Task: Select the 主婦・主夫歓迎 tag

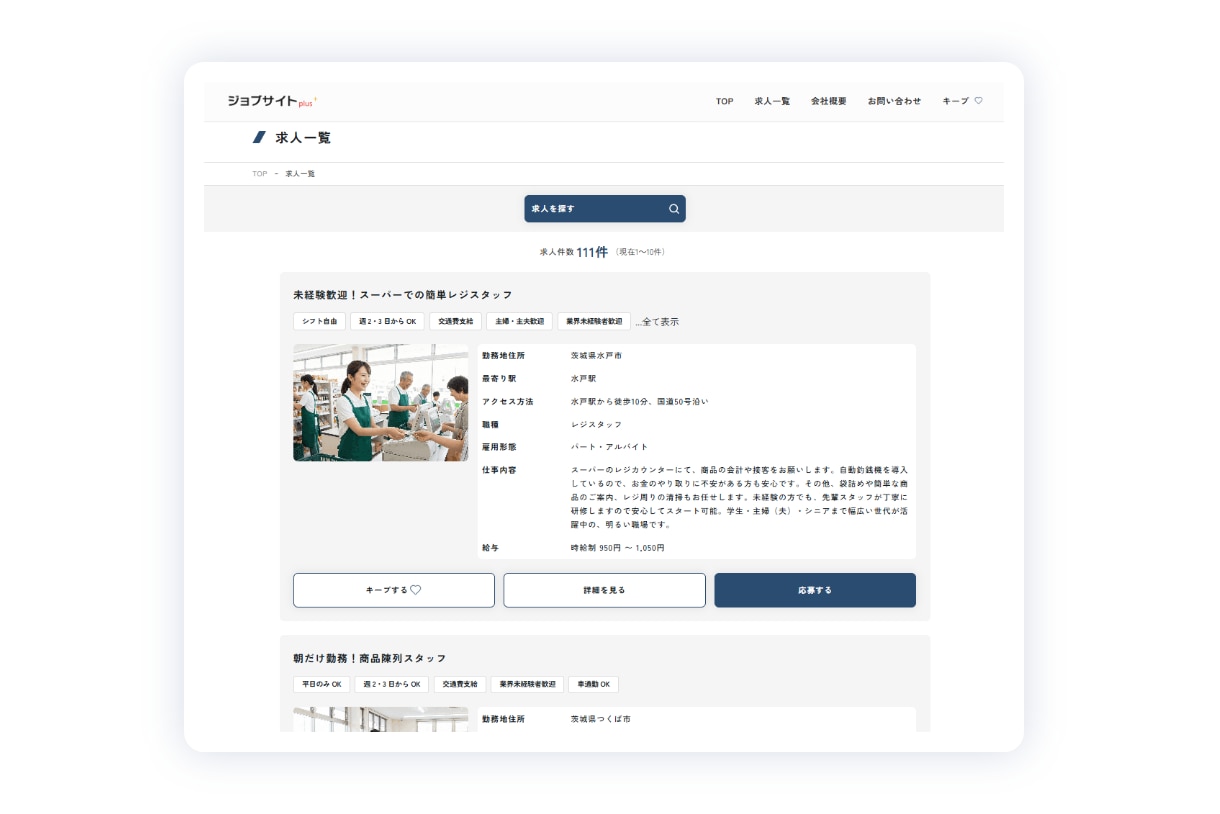Action: pyautogui.click(x=519, y=322)
